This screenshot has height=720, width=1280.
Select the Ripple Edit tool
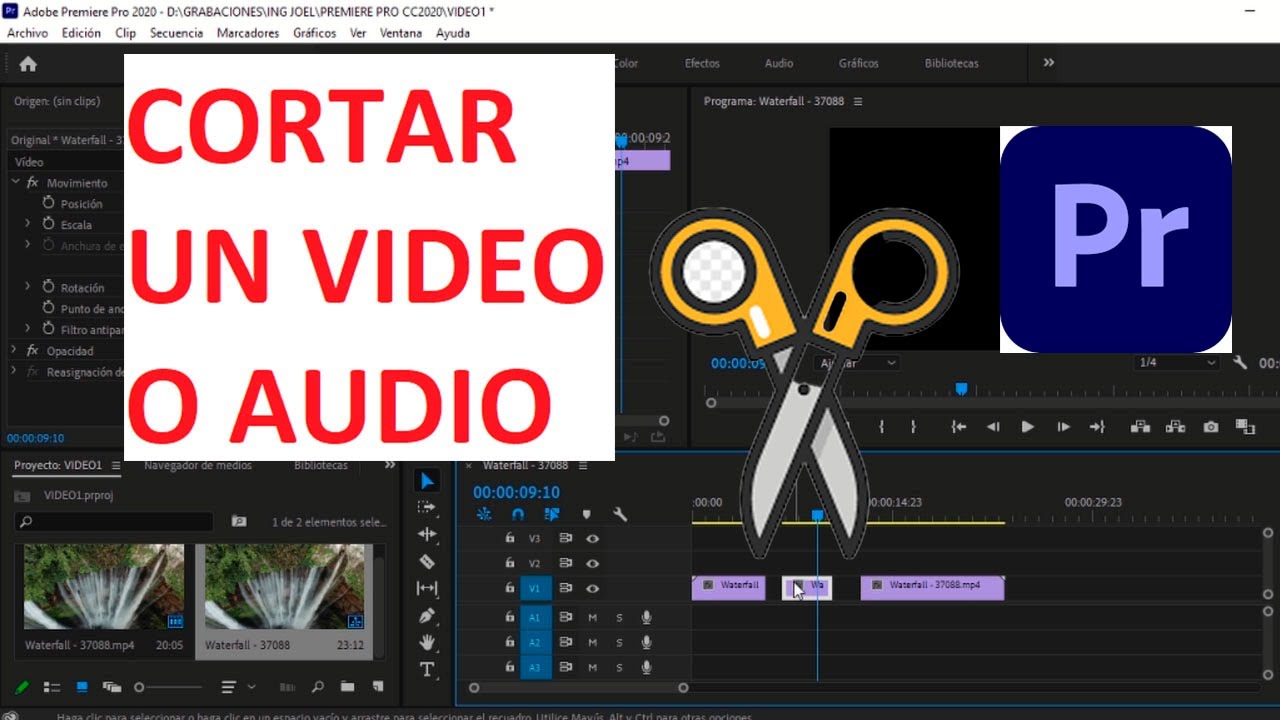(427, 535)
